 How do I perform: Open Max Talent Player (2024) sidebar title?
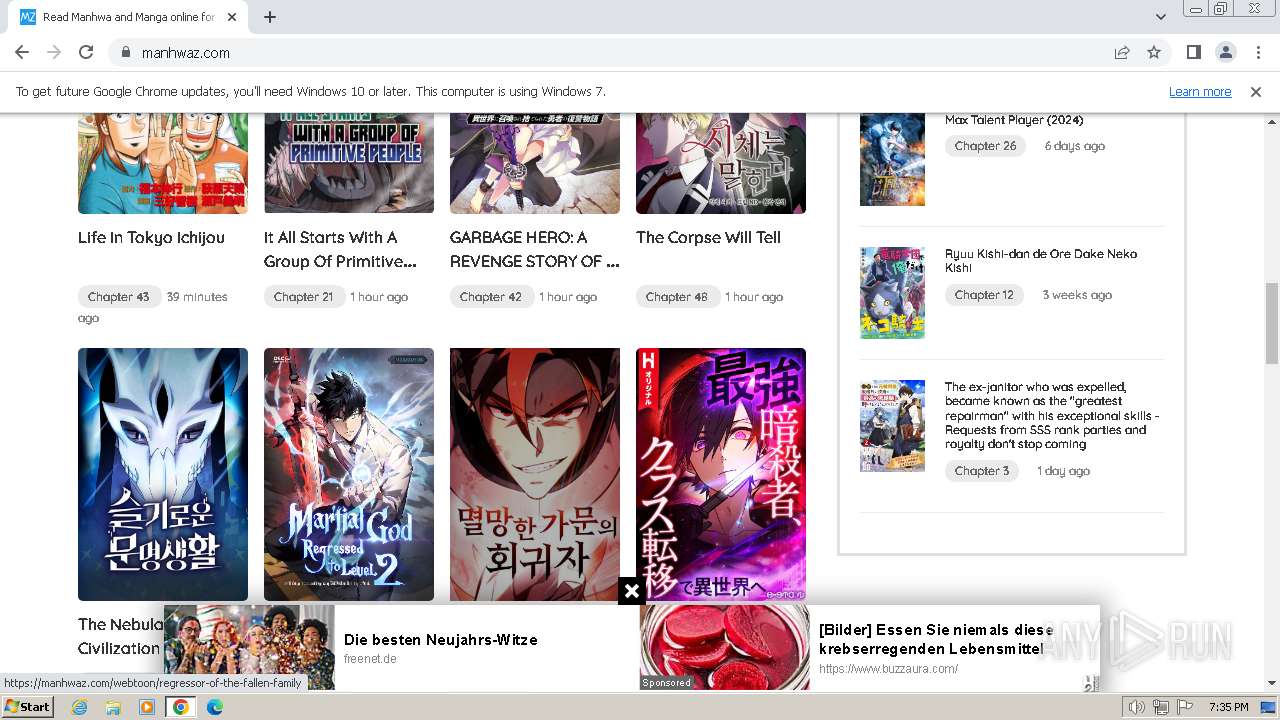click(1014, 120)
